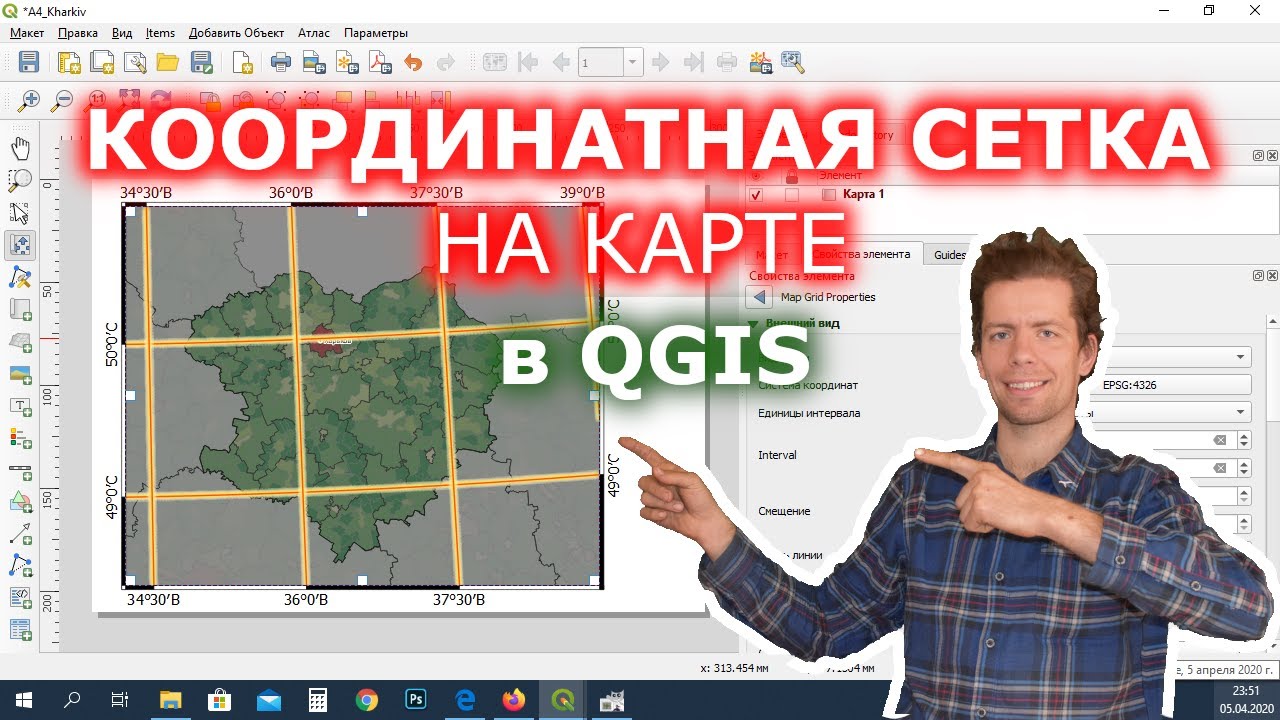Screen dimensions: 1280x720
Task: Open the Атлас menu
Action: (314, 33)
